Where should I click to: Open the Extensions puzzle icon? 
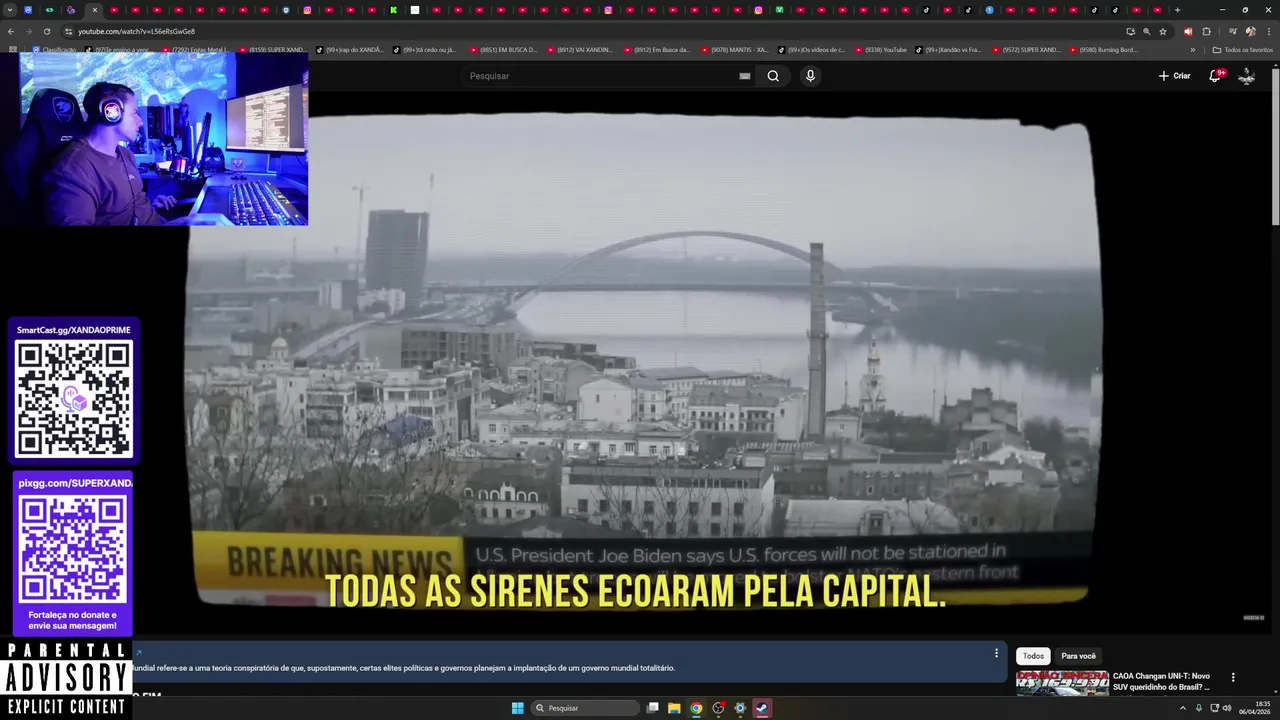(1206, 31)
